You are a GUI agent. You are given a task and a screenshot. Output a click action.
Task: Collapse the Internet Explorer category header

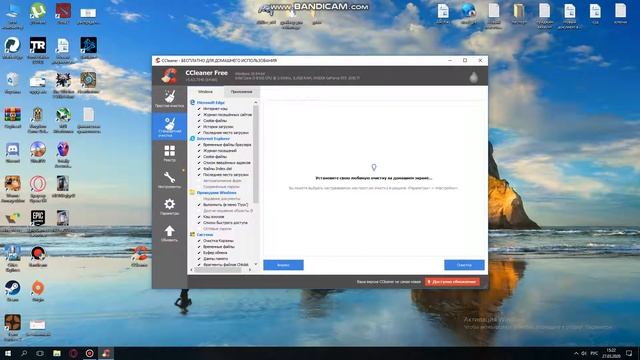(x=213, y=139)
